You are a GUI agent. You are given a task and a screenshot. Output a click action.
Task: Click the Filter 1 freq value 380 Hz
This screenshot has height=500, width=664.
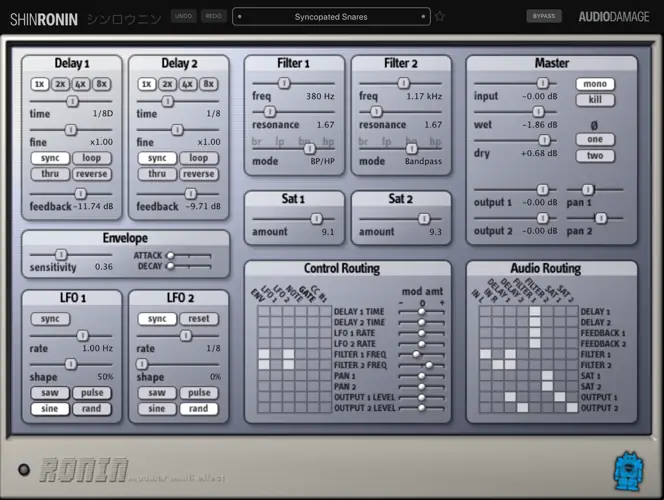point(320,96)
